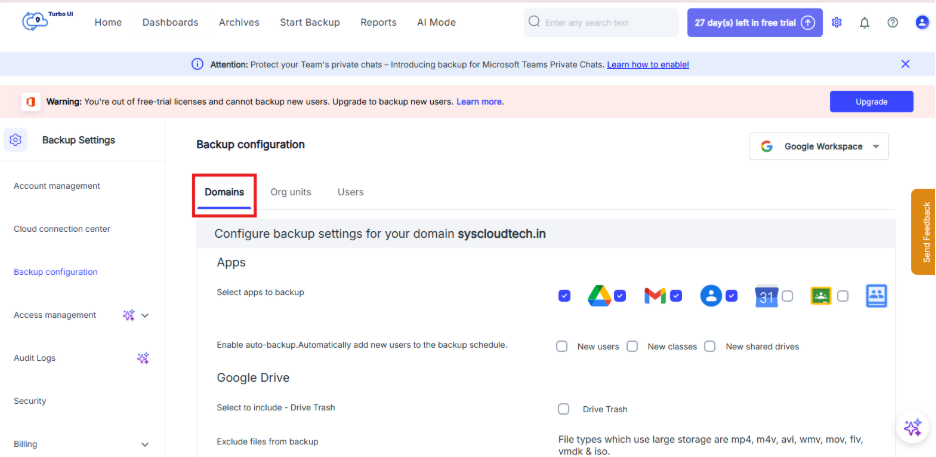936x457 pixels.
Task: Click the Gmail app icon
Action: coord(655,296)
